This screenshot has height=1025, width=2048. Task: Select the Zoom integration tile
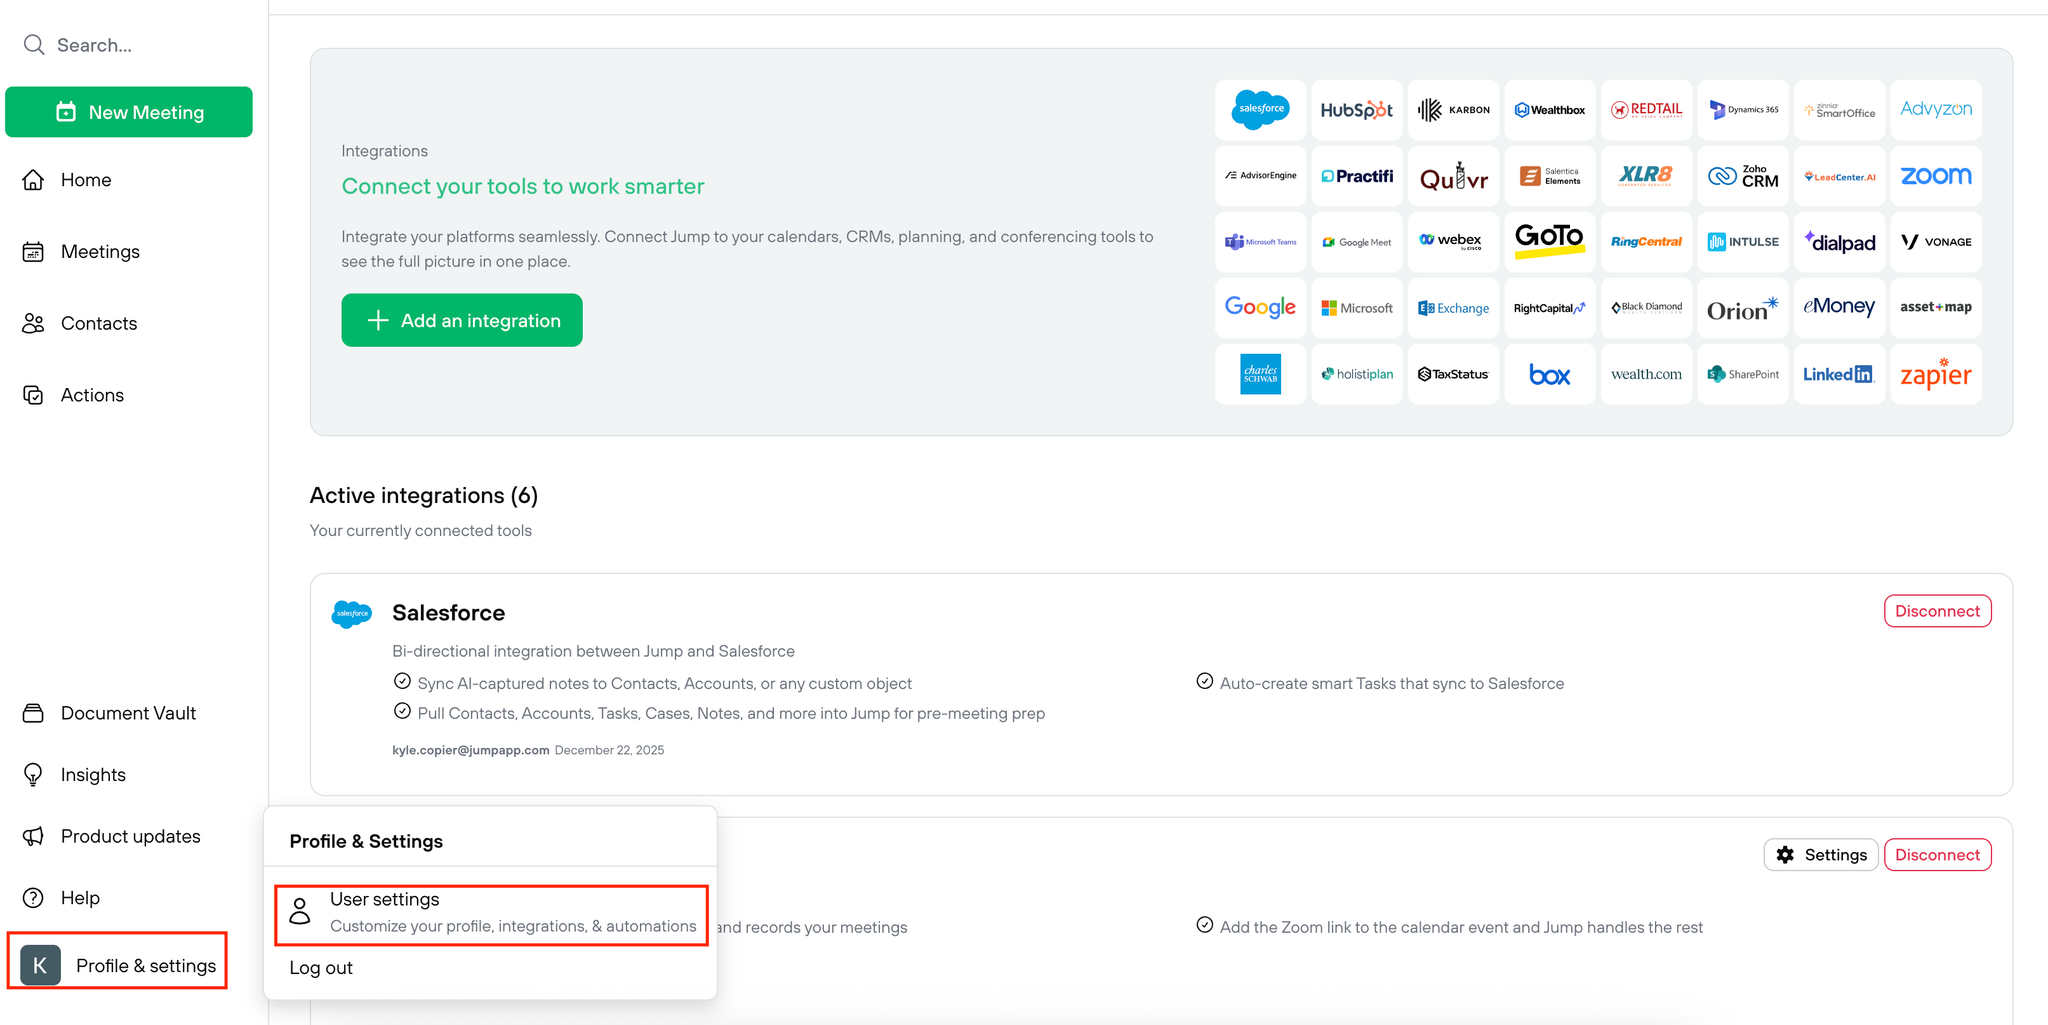coord(1935,175)
